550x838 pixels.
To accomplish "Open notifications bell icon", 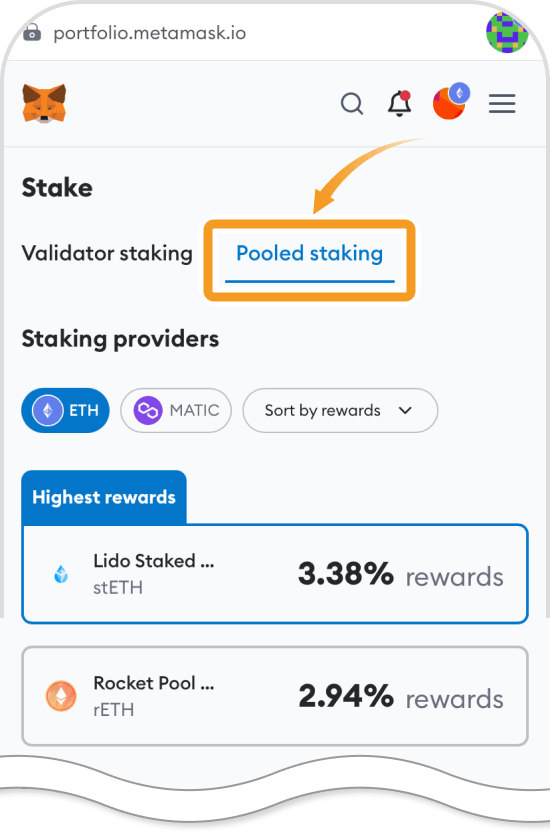I will pyautogui.click(x=400, y=103).
